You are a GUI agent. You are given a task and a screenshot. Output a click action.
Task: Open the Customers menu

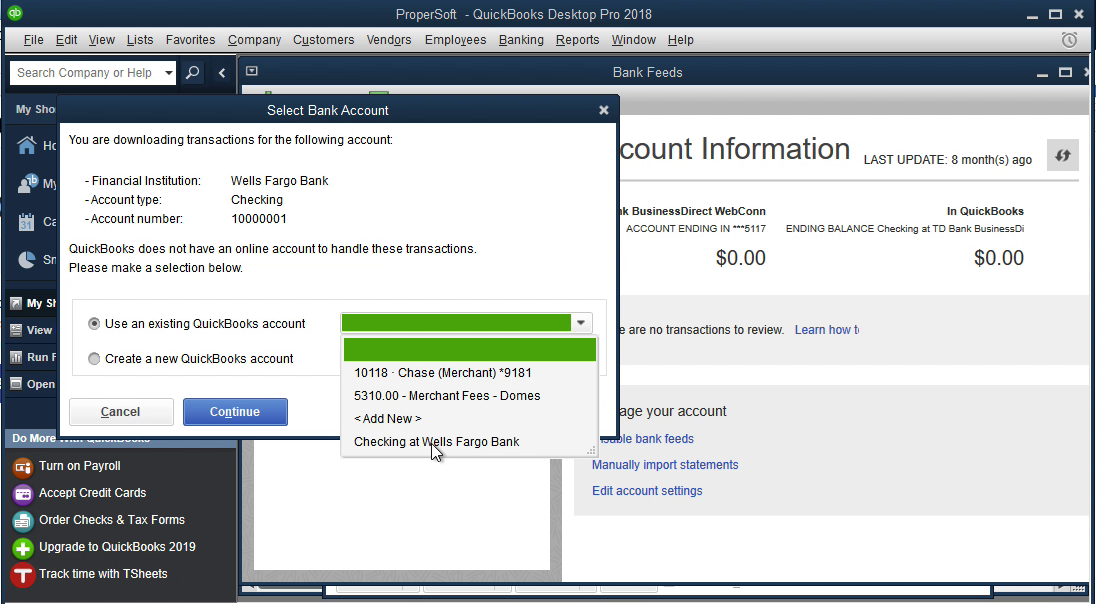click(324, 40)
